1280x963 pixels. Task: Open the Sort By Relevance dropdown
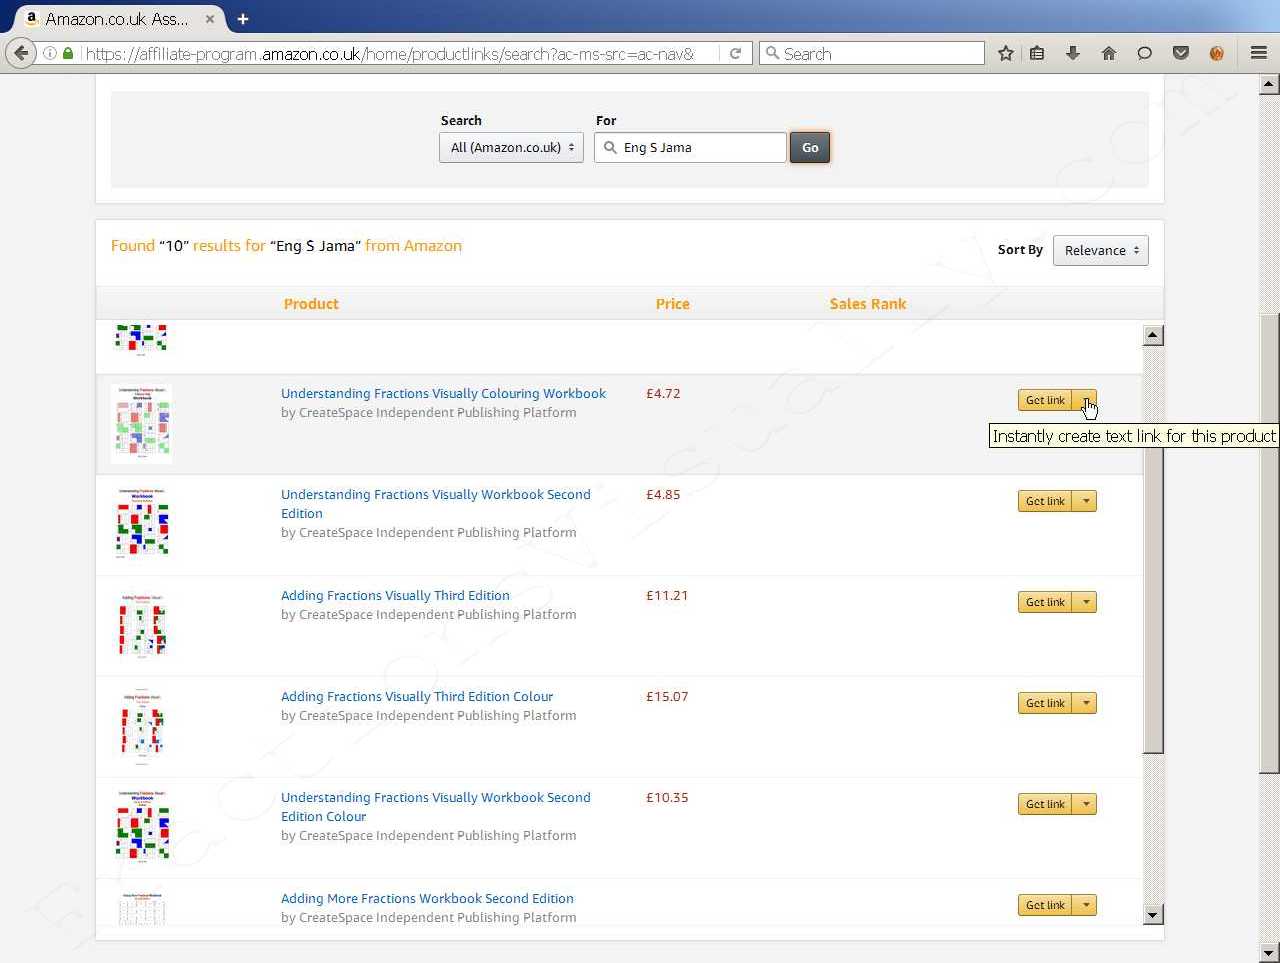pyautogui.click(x=1100, y=250)
